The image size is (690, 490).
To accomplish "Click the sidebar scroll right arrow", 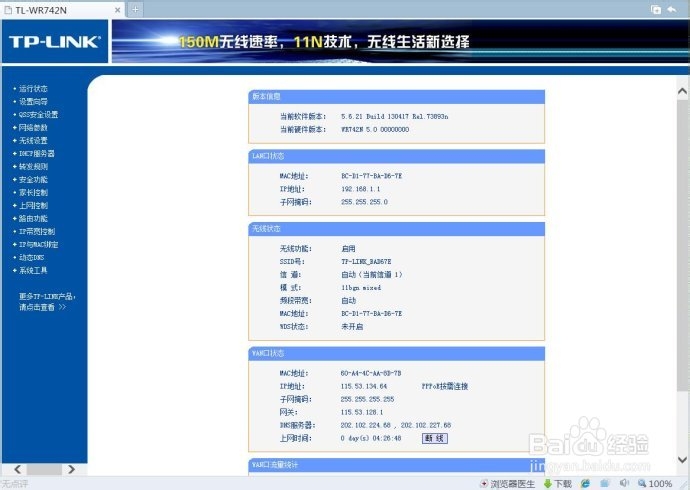I will click(71, 469).
